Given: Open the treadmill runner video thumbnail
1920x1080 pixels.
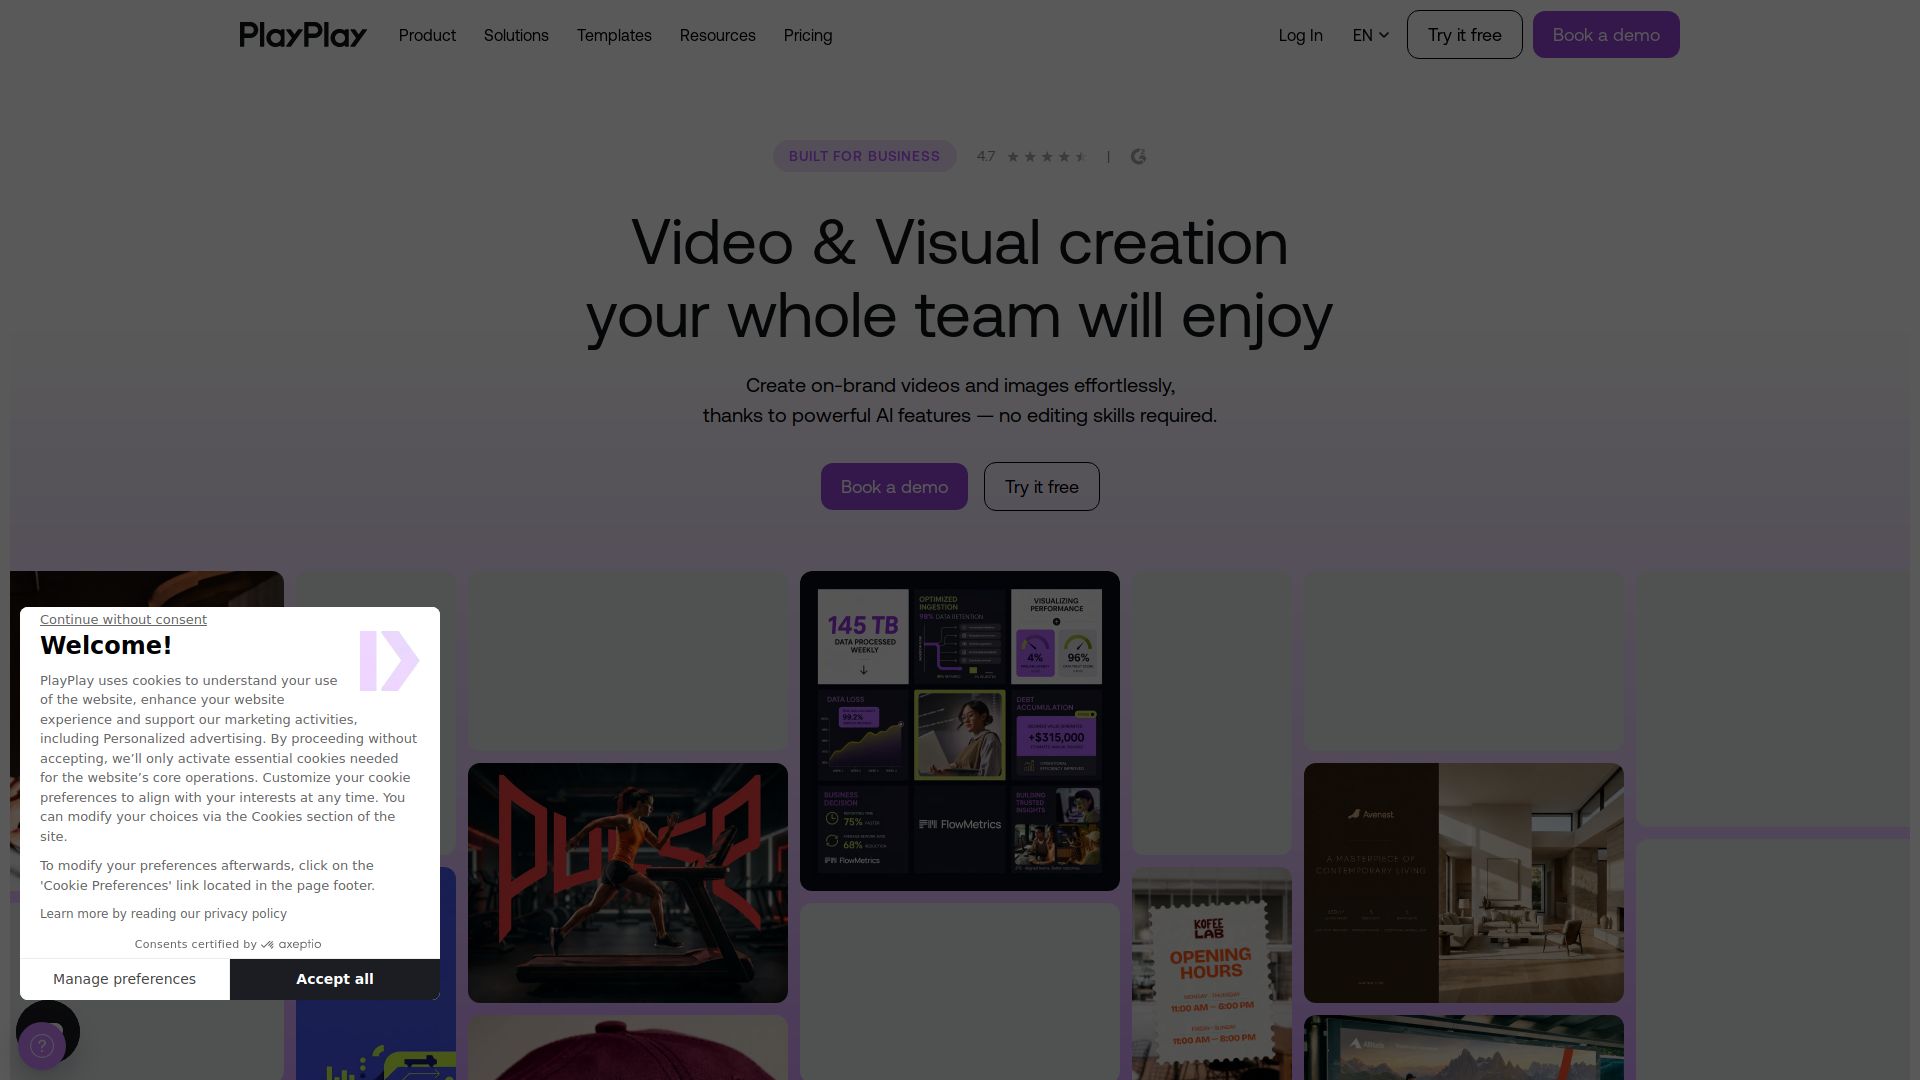Looking at the screenshot, I should [628, 883].
